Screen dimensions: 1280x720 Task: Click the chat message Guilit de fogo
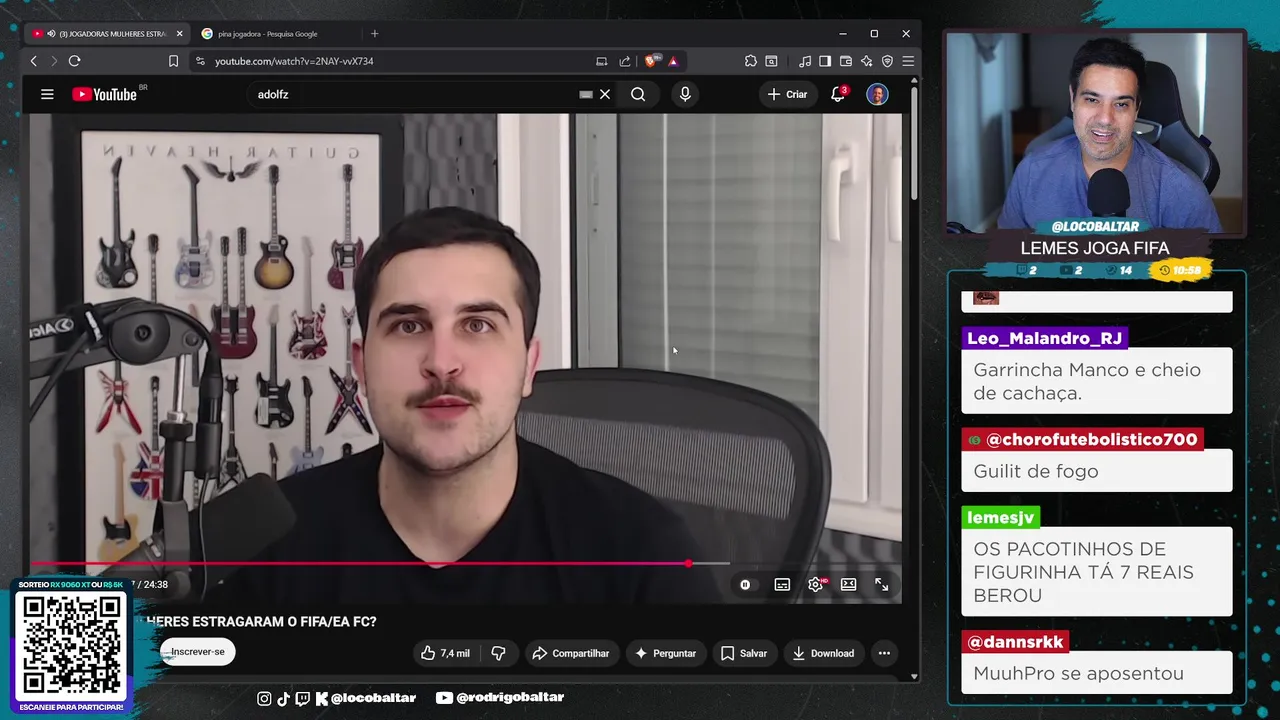pyautogui.click(x=1036, y=471)
